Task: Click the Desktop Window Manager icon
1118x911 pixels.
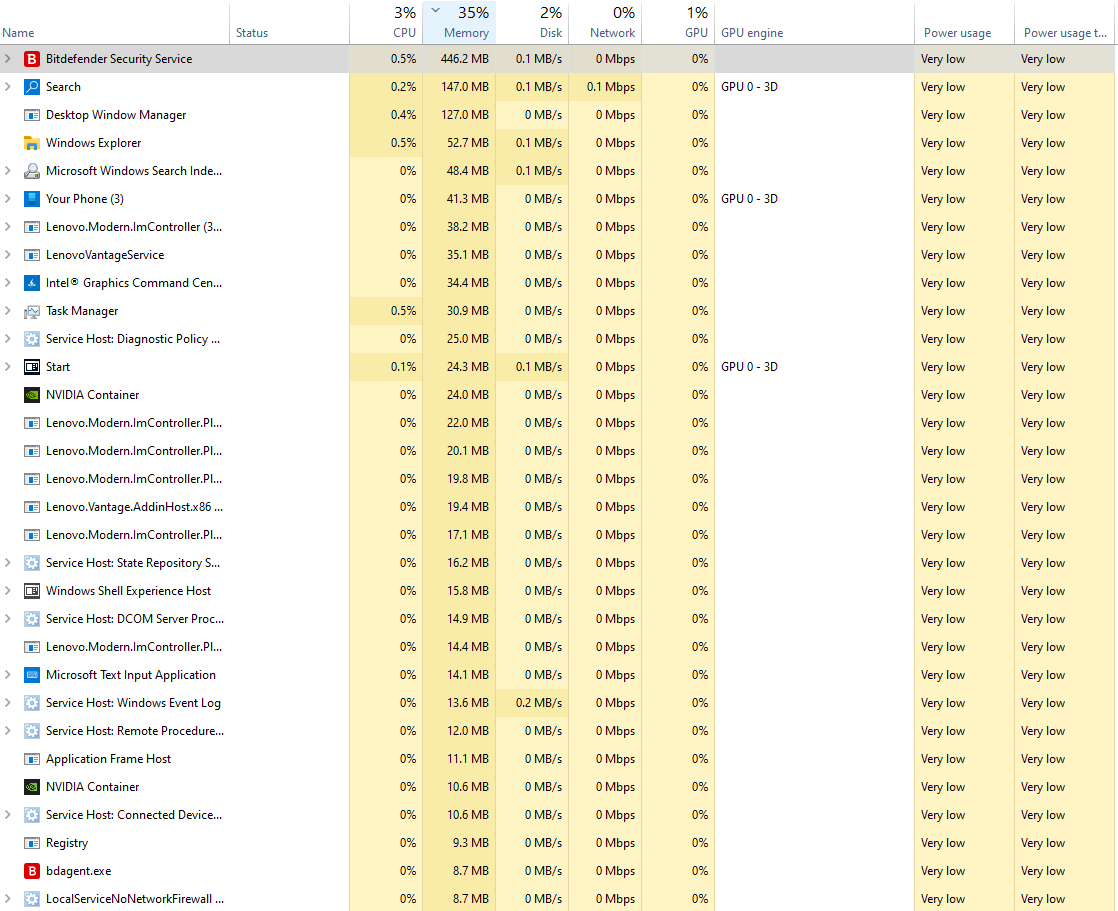Action: point(31,115)
